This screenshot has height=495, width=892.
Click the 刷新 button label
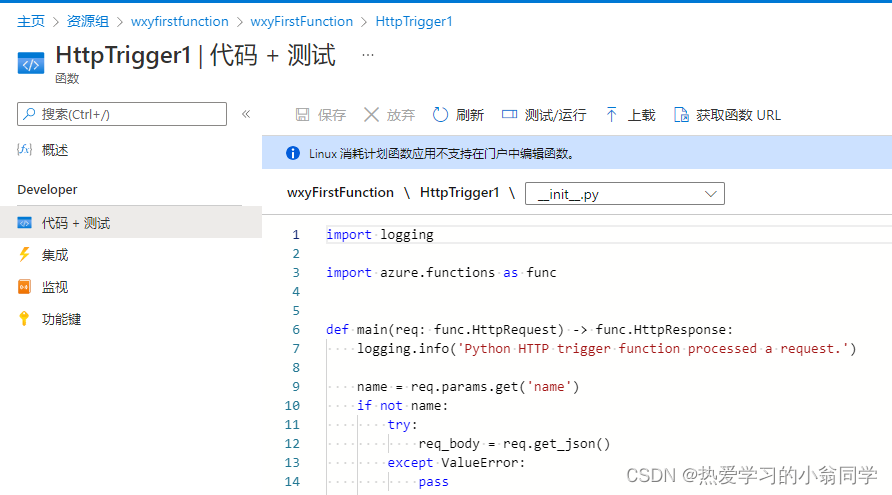click(470, 116)
